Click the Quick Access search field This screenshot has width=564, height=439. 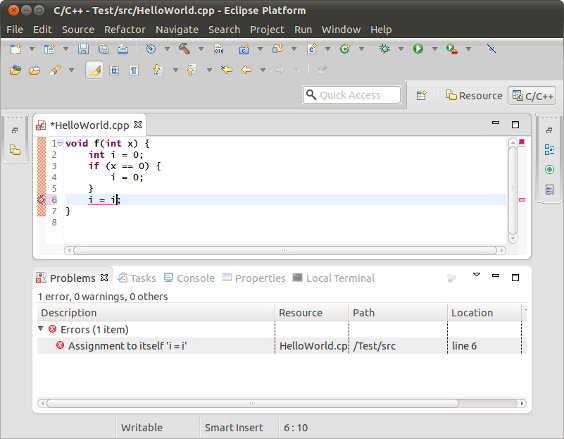352,95
